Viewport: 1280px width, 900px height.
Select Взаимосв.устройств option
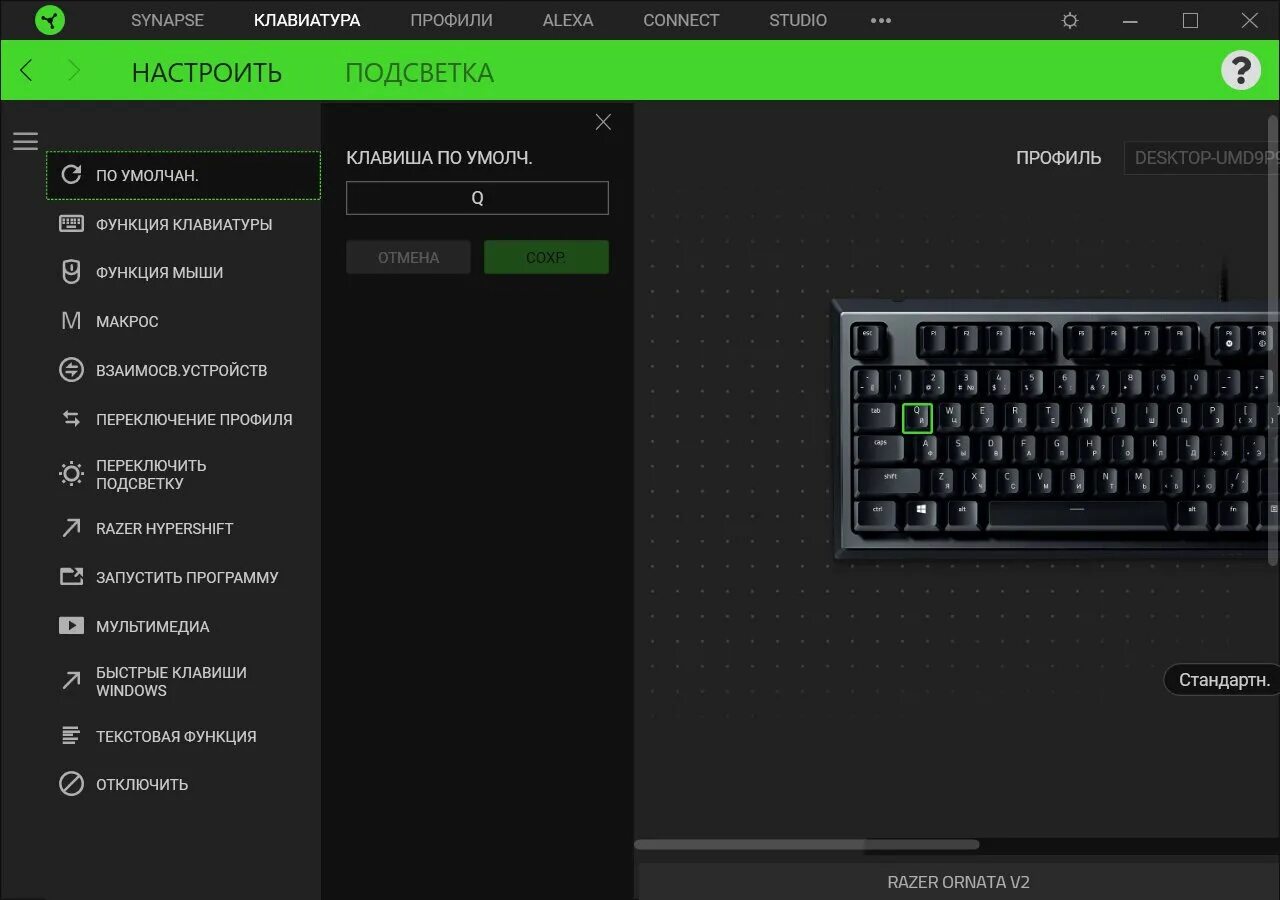[183, 370]
